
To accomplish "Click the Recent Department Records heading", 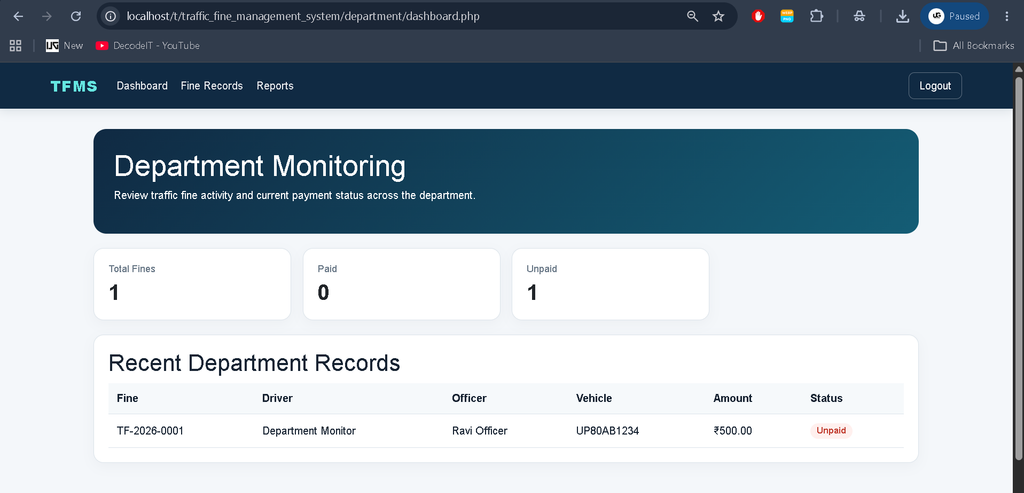I will coord(254,363).
